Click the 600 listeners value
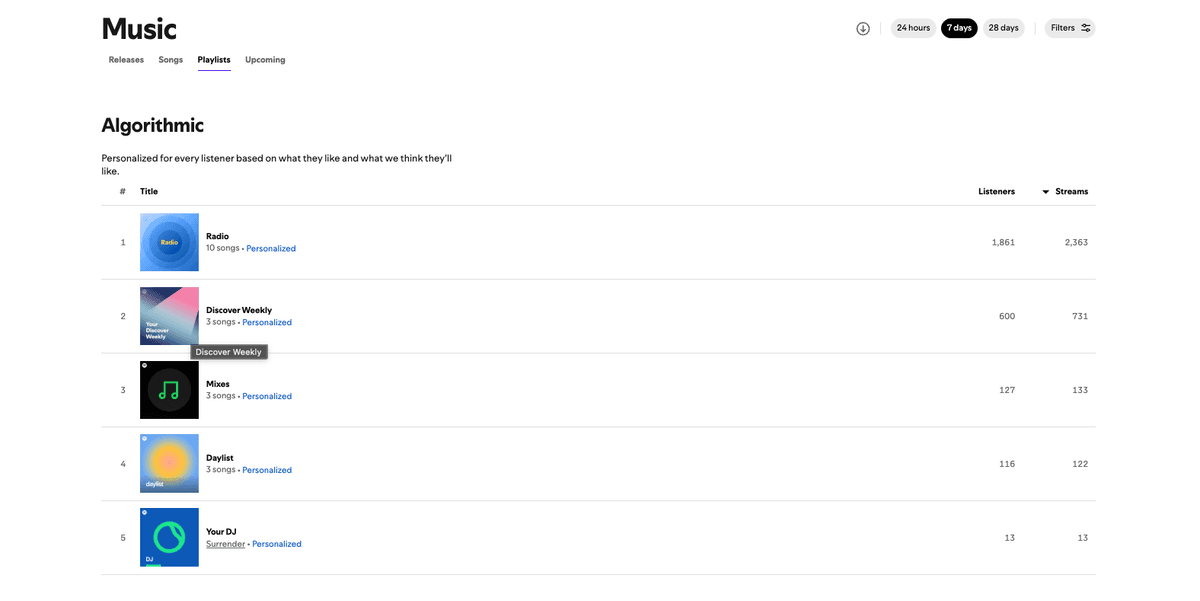The width and height of the screenshot is (1200, 601). (1007, 316)
